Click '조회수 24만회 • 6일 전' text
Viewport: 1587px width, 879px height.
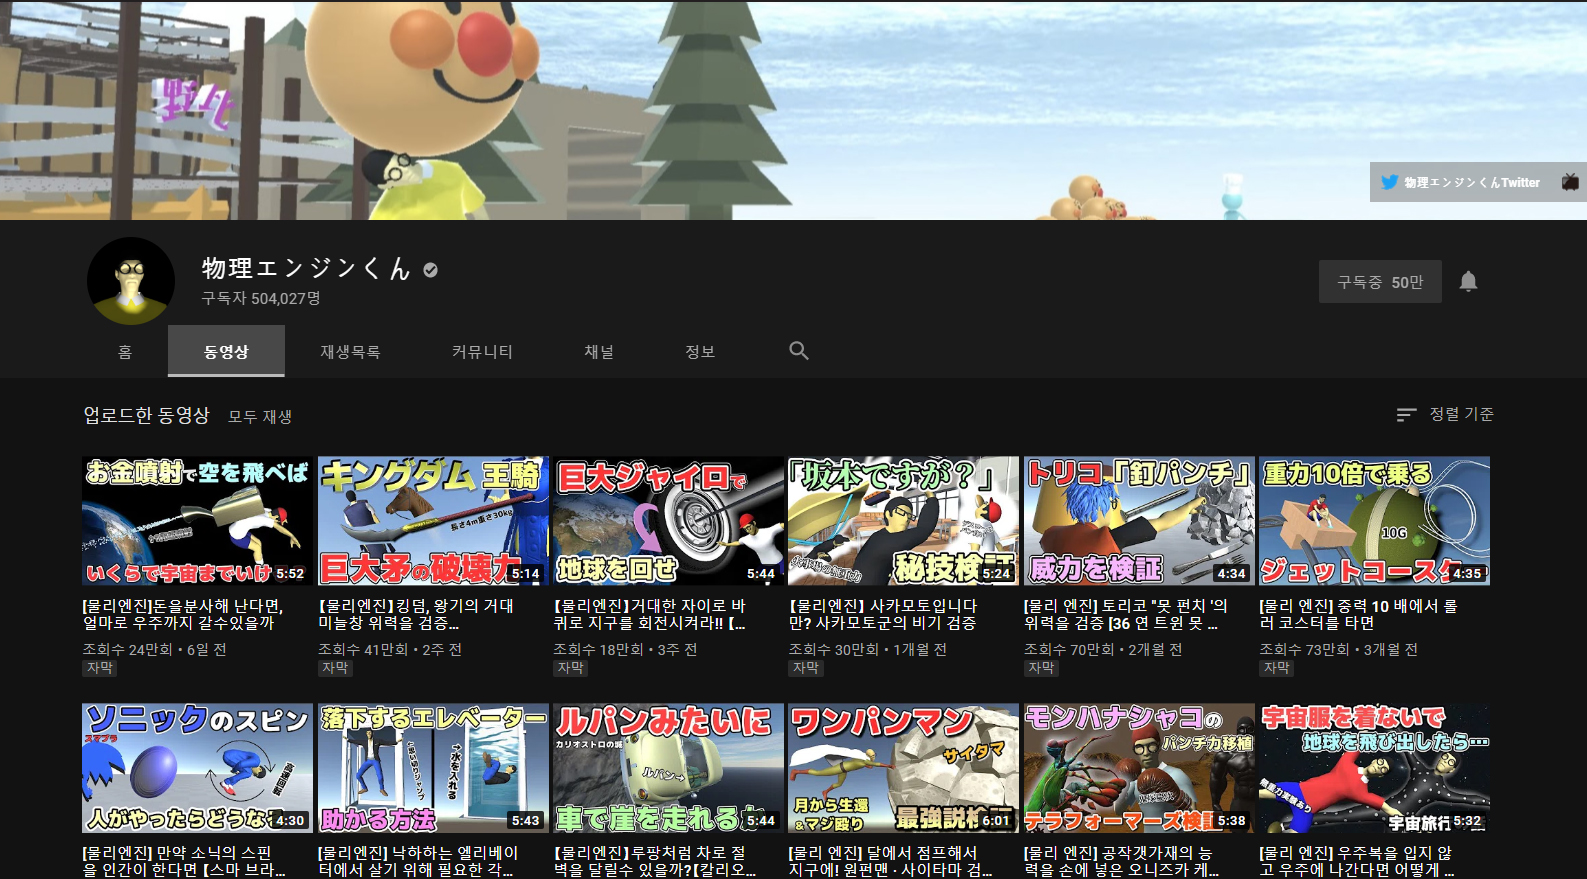[x=155, y=649]
